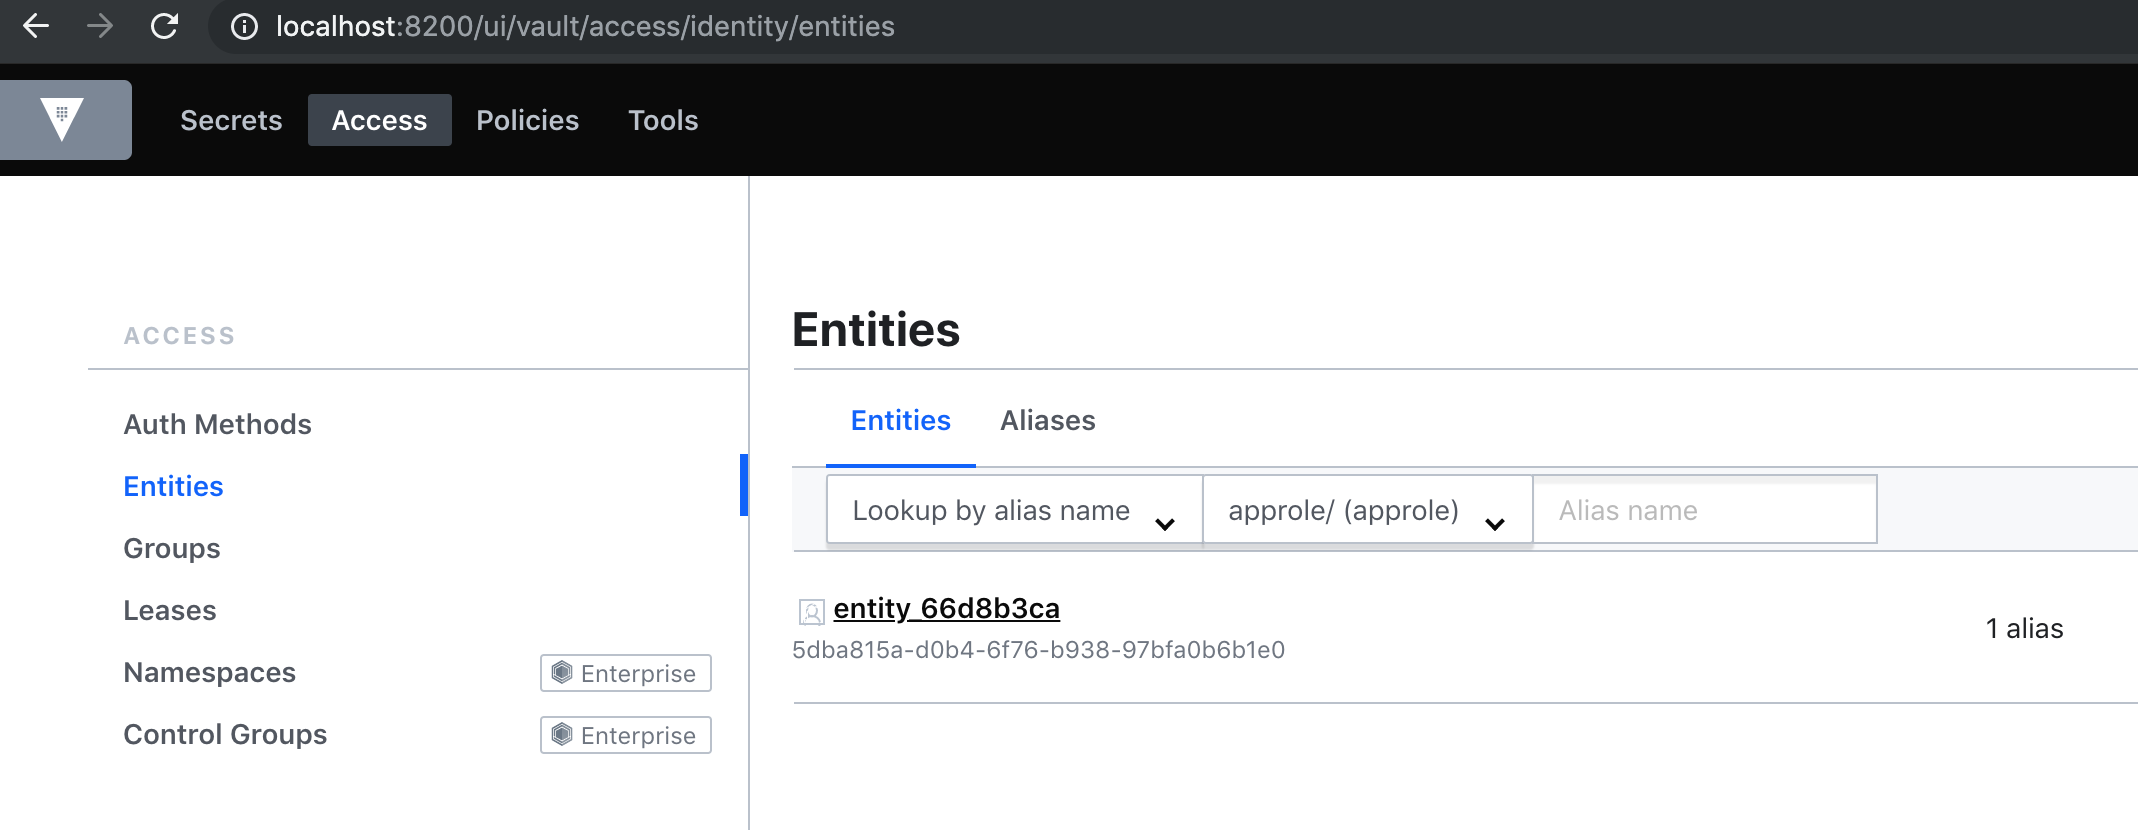Viewport: 2138px width, 830px height.
Task: Click the Vault logo home icon
Action: pos(62,120)
